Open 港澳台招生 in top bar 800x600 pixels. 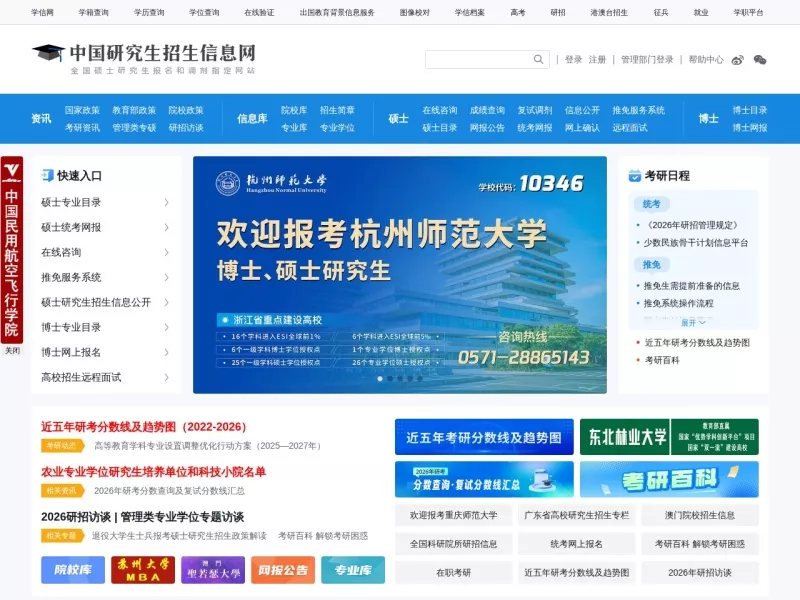click(x=609, y=12)
